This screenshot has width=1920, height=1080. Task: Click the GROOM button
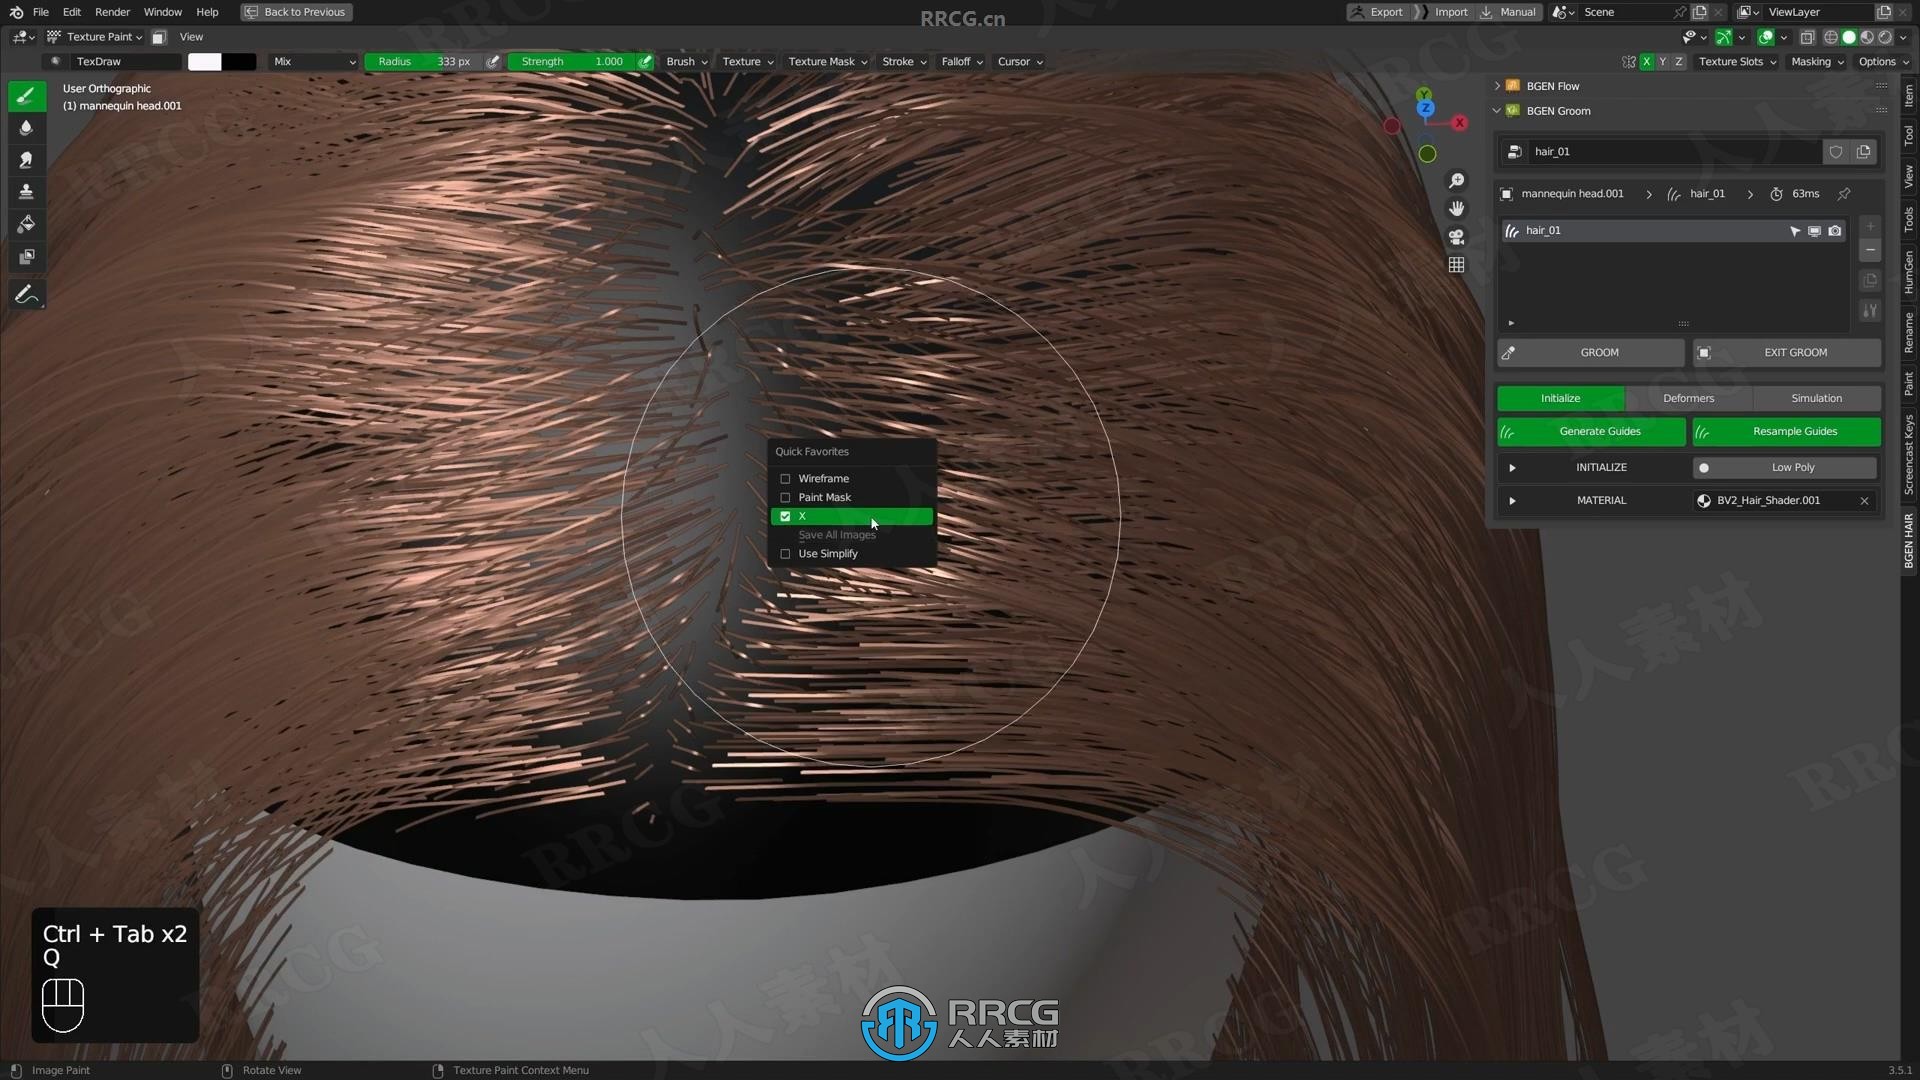[1590, 353]
